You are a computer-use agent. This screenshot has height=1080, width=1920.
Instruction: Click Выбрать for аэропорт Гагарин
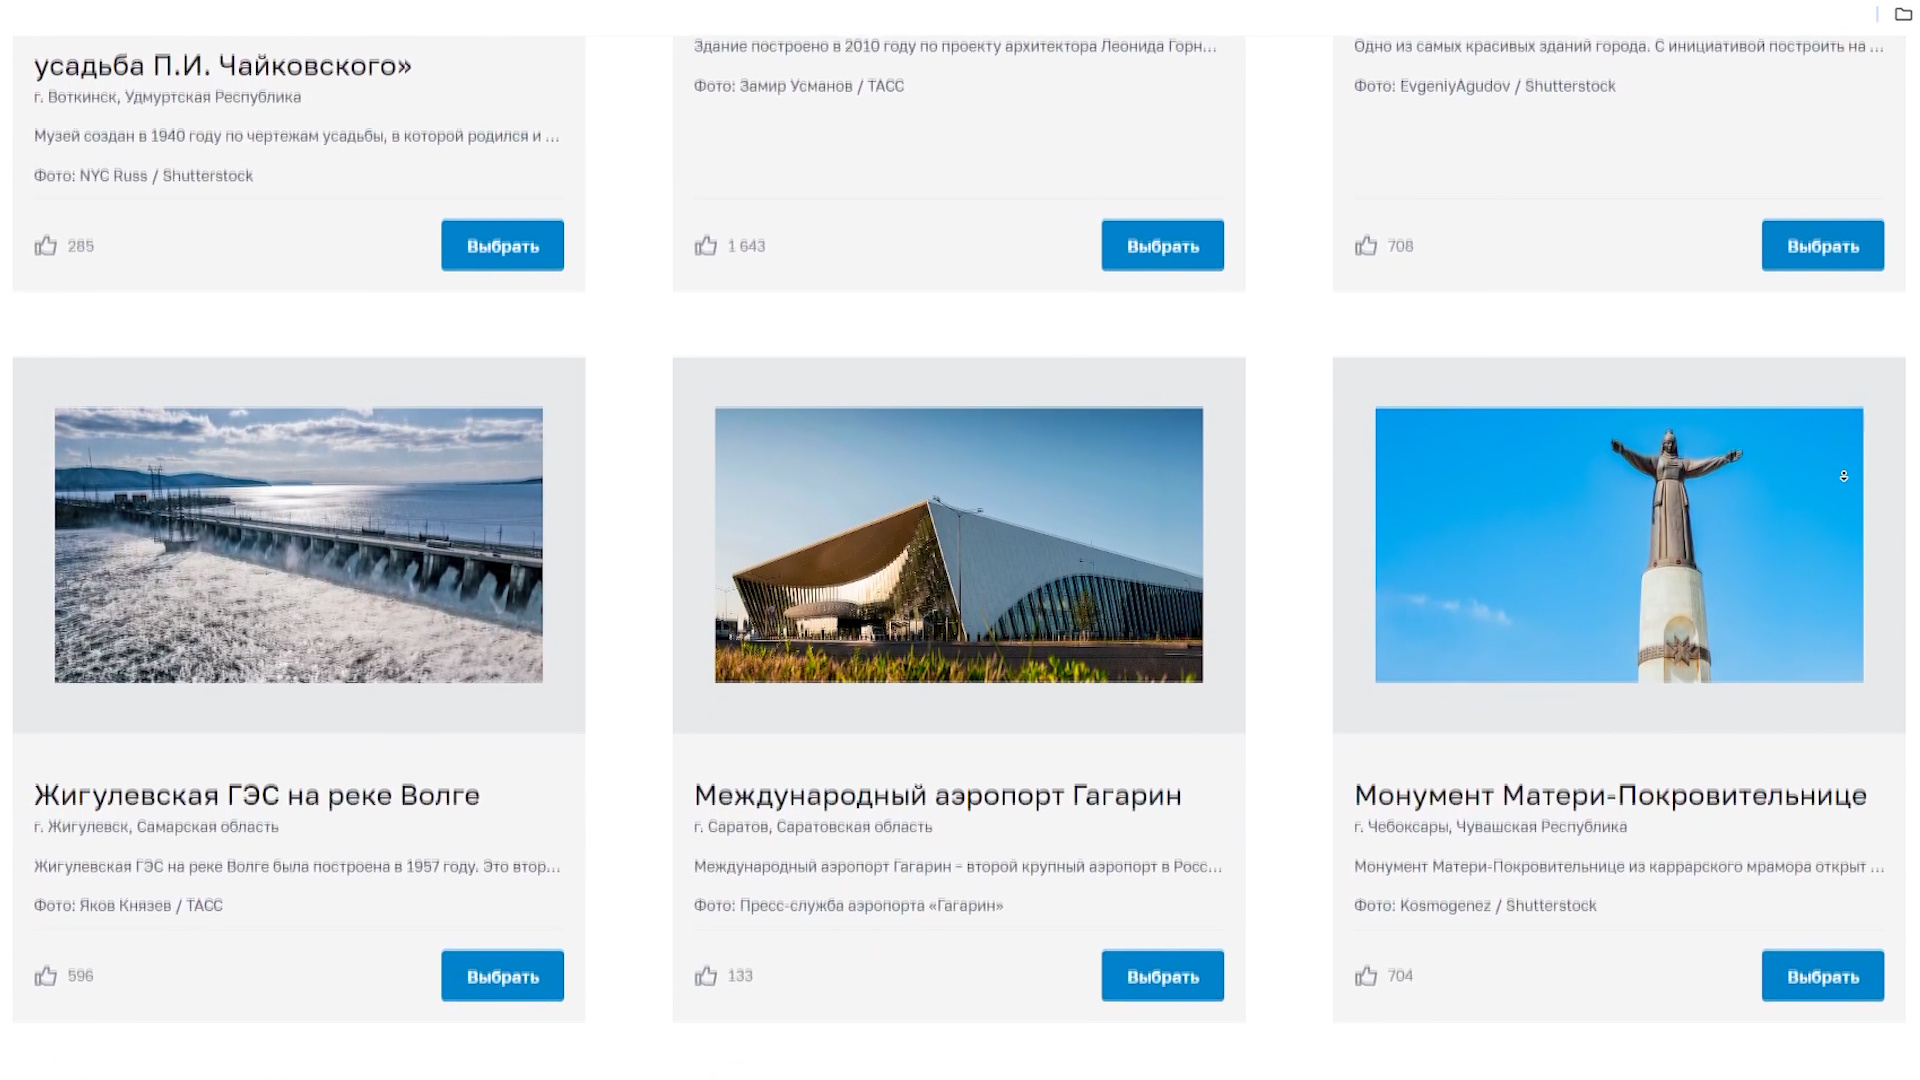point(1163,976)
